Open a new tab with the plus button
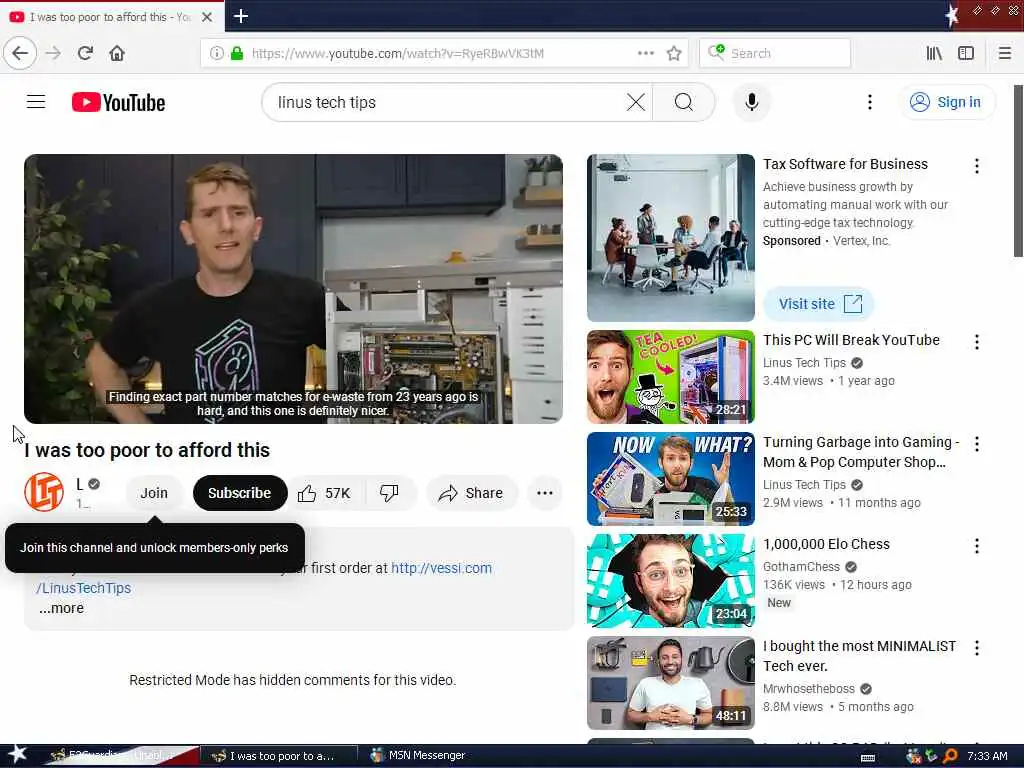This screenshot has width=1024, height=768. (x=241, y=16)
